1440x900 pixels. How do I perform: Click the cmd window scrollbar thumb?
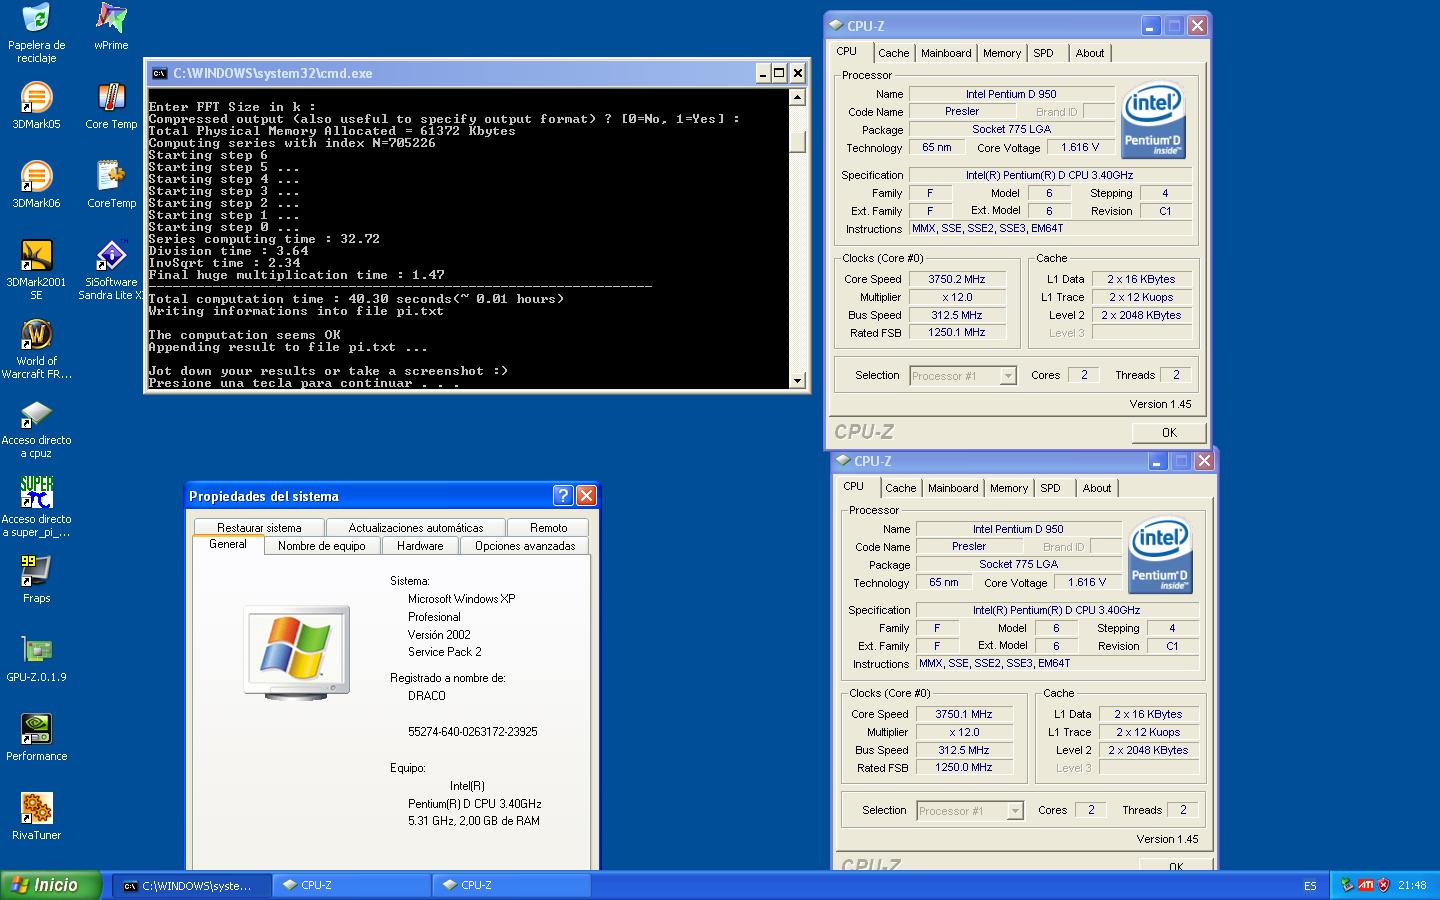pos(797,141)
